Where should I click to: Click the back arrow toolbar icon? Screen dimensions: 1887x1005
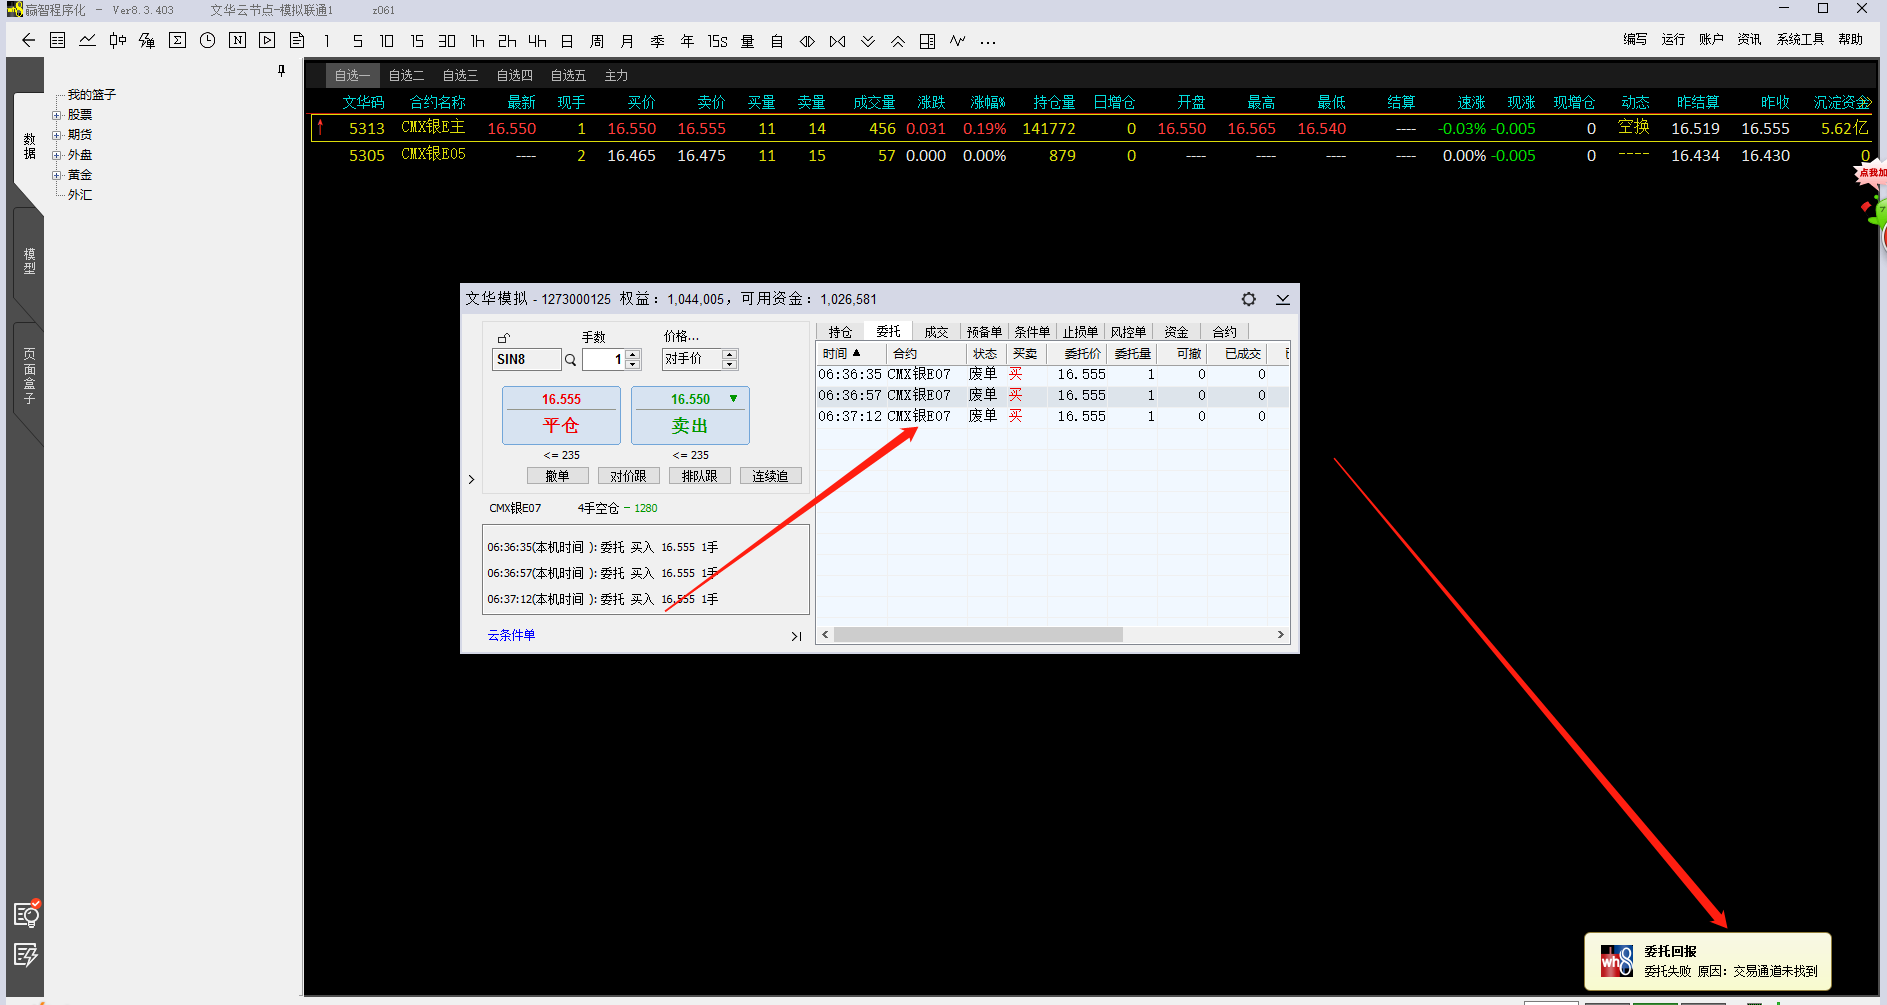pyautogui.click(x=28, y=41)
